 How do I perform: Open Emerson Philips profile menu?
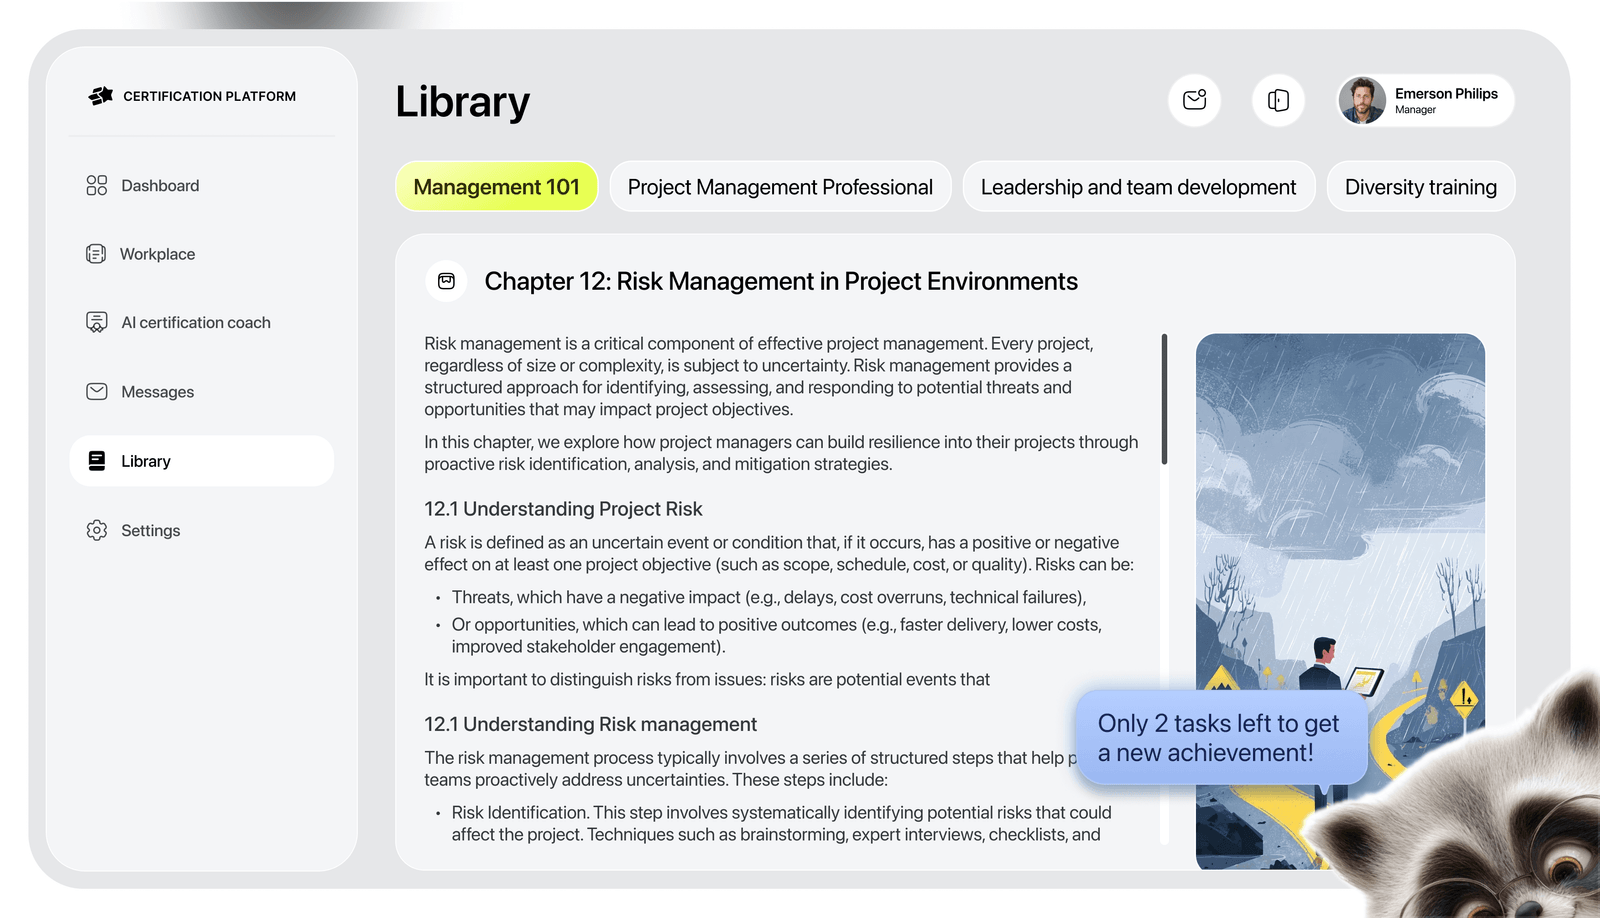coord(1445,100)
